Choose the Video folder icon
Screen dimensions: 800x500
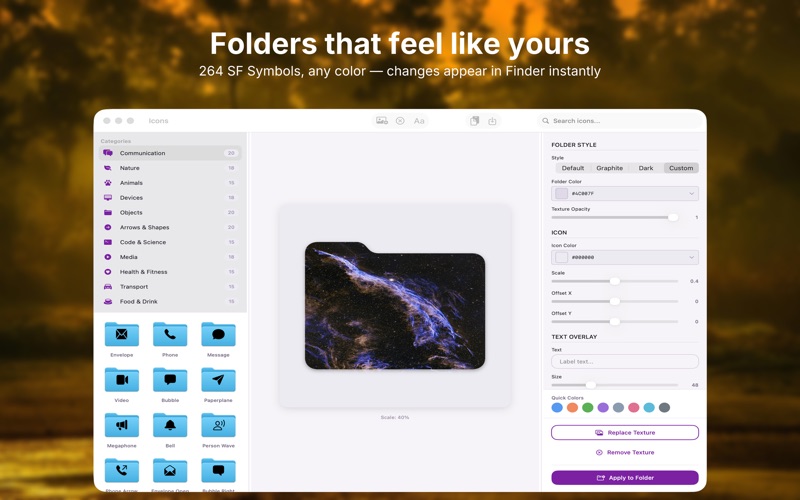pos(121,380)
